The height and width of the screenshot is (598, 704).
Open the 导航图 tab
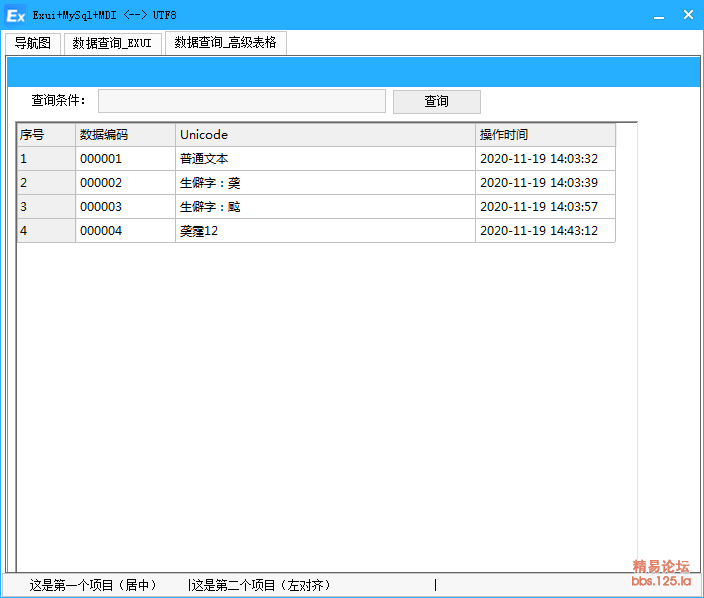pyautogui.click(x=32, y=43)
